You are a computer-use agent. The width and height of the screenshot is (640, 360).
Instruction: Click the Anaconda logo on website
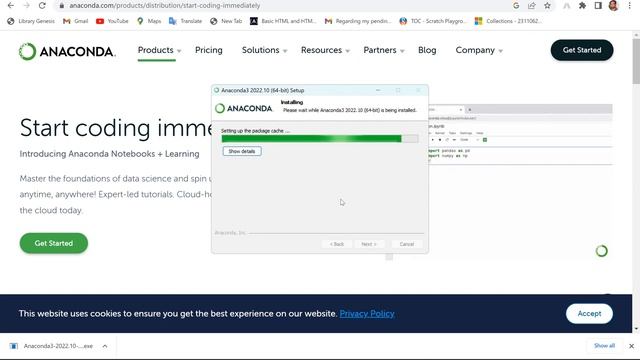pyautogui.click(x=67, y=51)
